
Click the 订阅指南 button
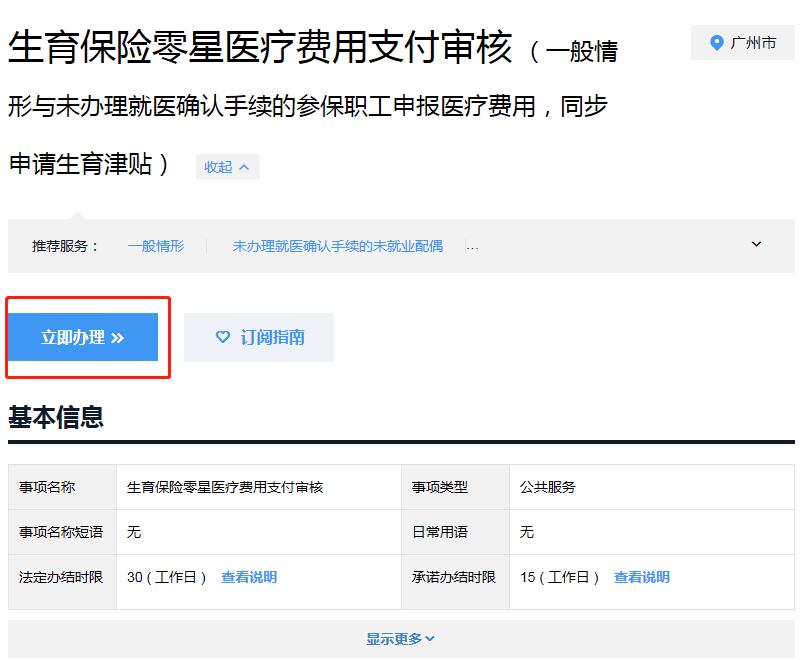pyautogui.click(x=259, y=337)
